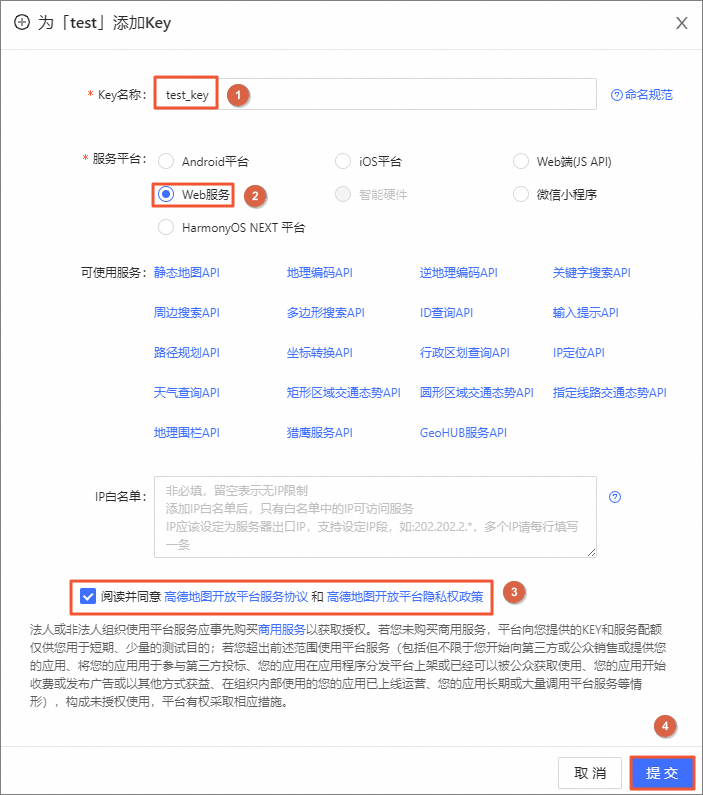The image size is (703, 795).
Task: Open the 天气查询API link
Action: pyautogui.click(x=187, y=393)
